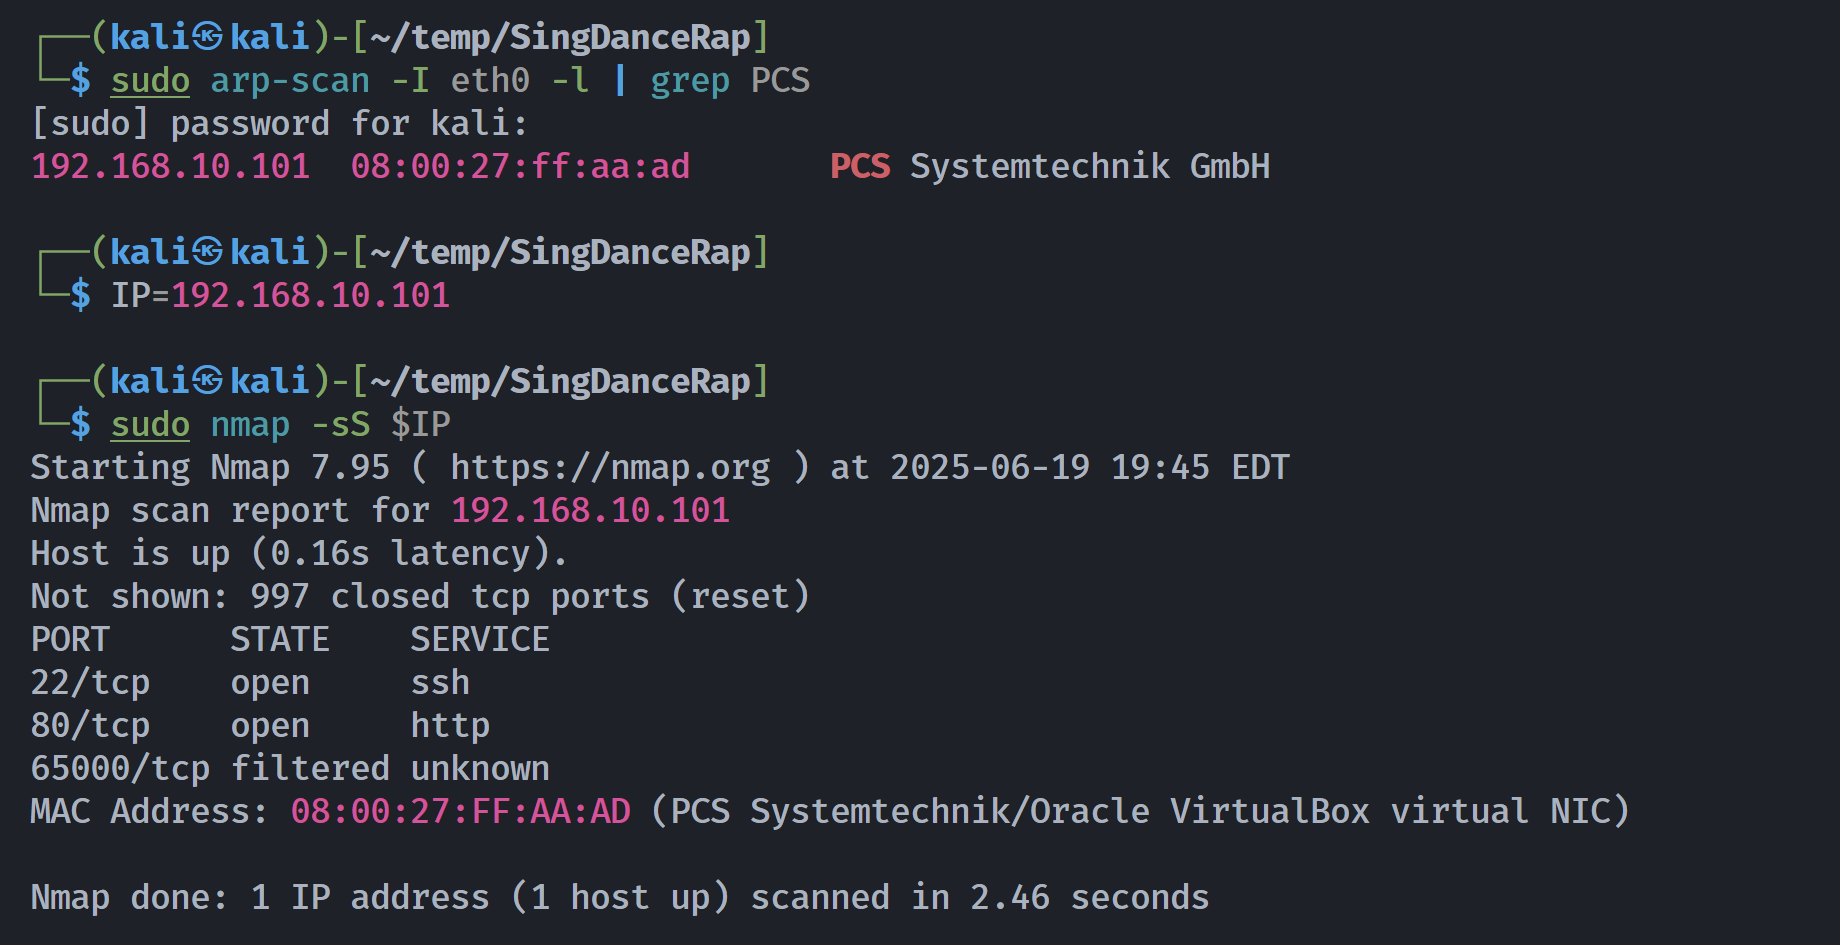Click the 80/tcp port line
Image resolution: width=1840 pixels, height=945 pixels.
pyautogui.click(x=260, y=726)
